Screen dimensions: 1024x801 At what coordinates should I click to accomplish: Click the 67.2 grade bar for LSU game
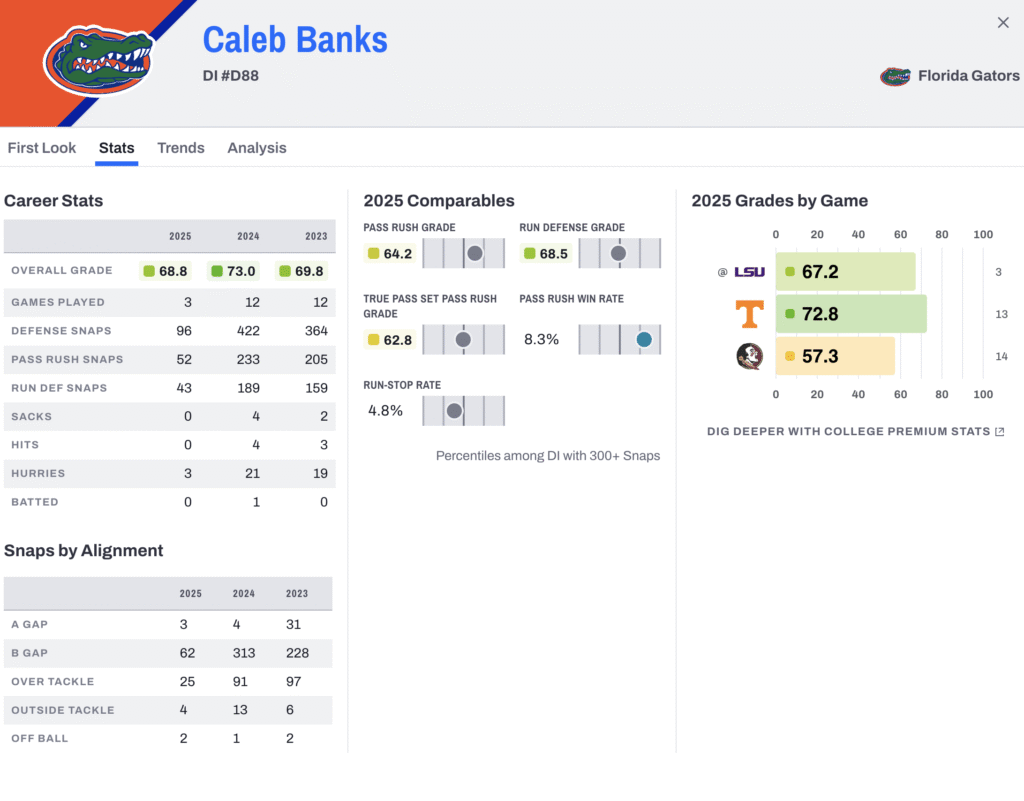(845, 272)
